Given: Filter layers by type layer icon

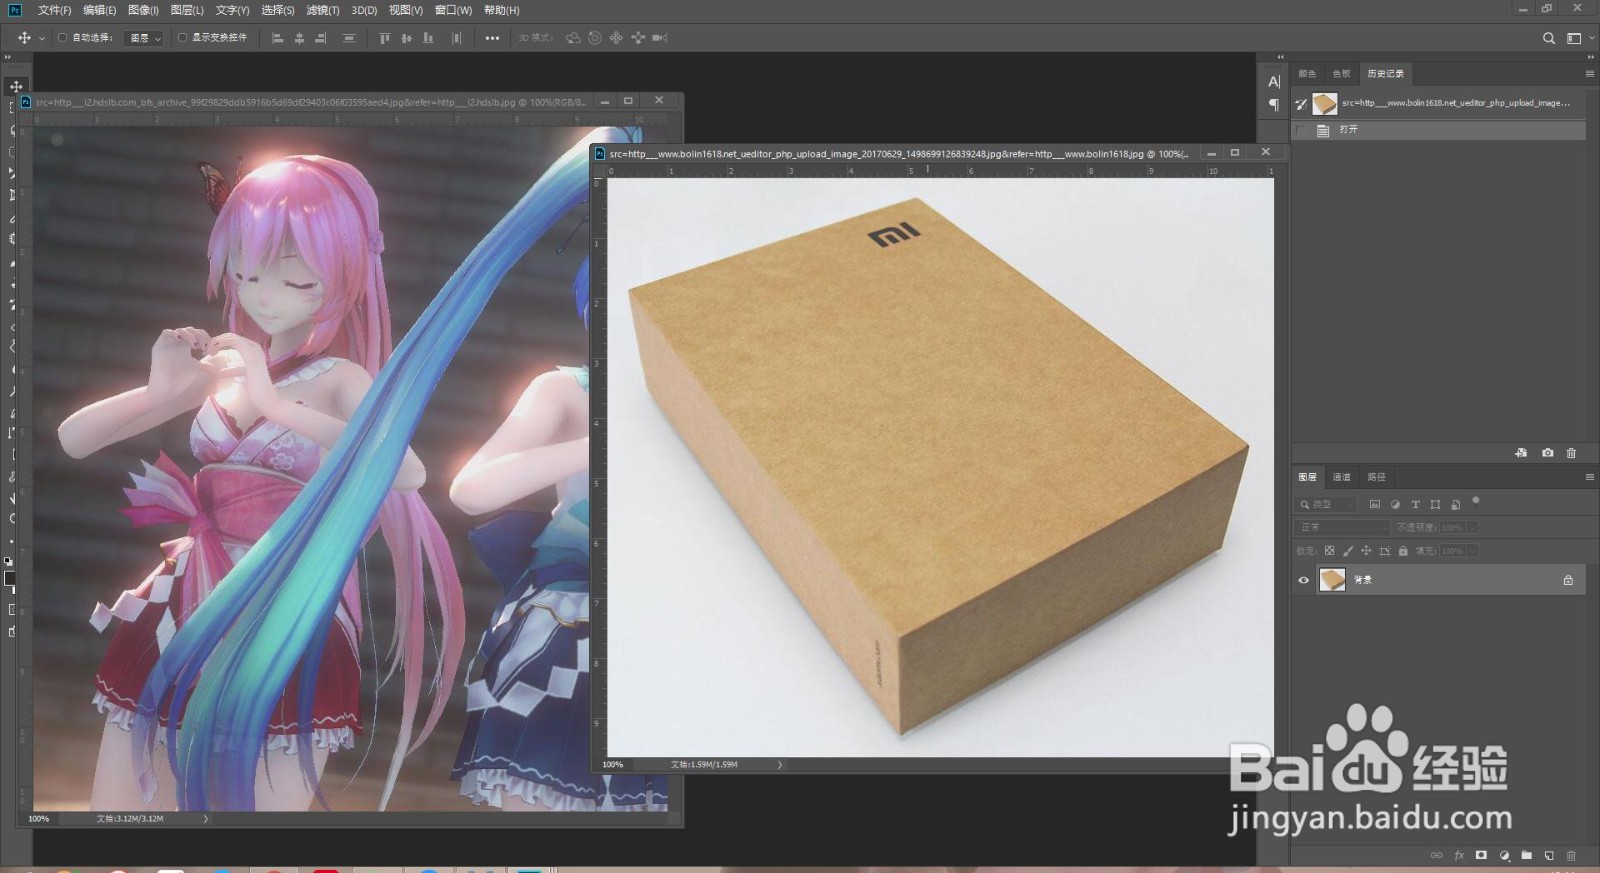Looking at the screenshot, I should [x=1415, y=505].
